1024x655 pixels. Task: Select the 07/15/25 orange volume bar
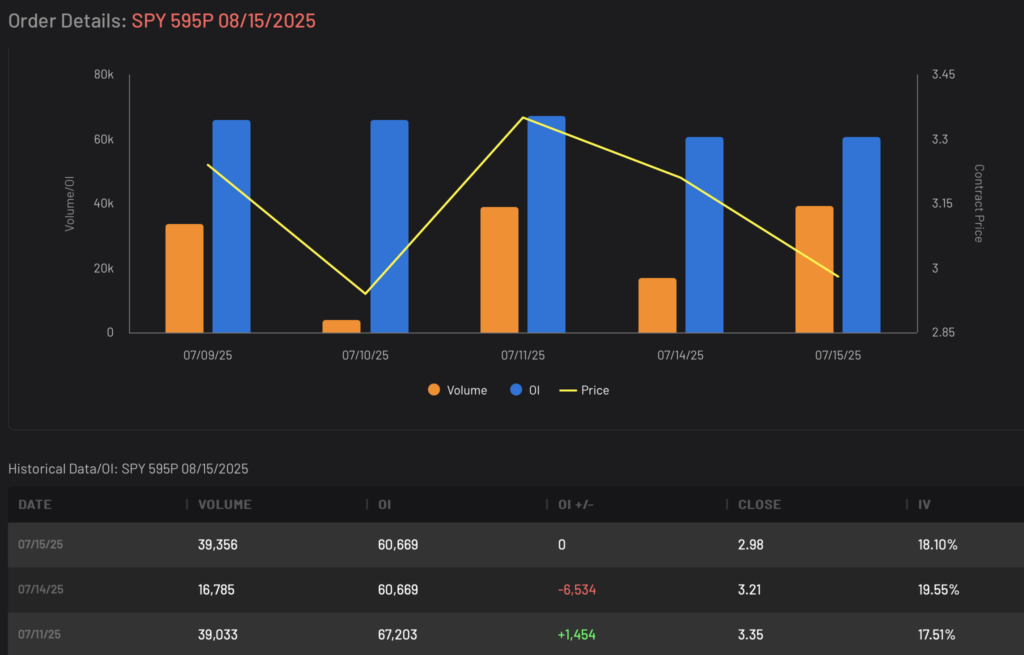click(x=814, y=270)
